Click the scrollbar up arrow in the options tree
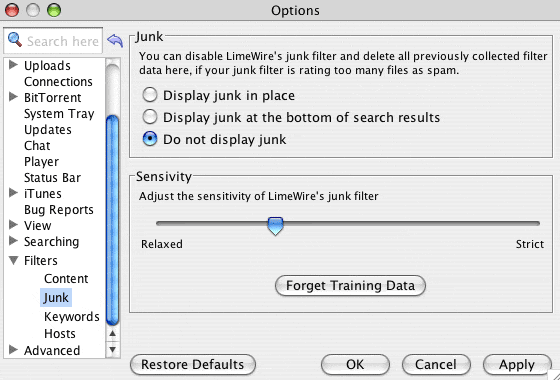 point(112,334)
